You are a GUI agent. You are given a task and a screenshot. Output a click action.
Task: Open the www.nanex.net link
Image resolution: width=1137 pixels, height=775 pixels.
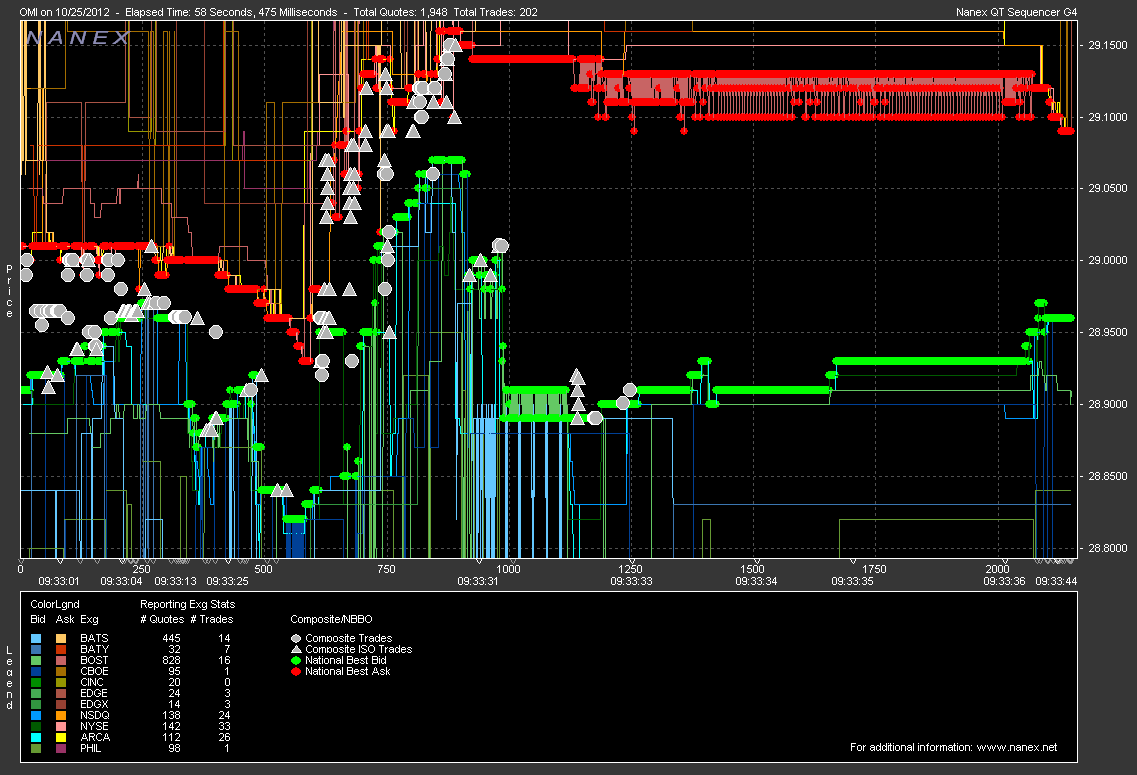[1014, 747]
